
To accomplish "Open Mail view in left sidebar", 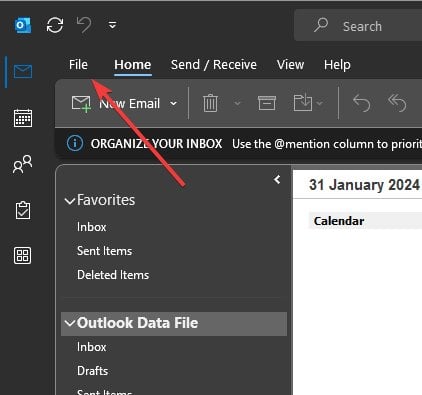I will 23,71.
